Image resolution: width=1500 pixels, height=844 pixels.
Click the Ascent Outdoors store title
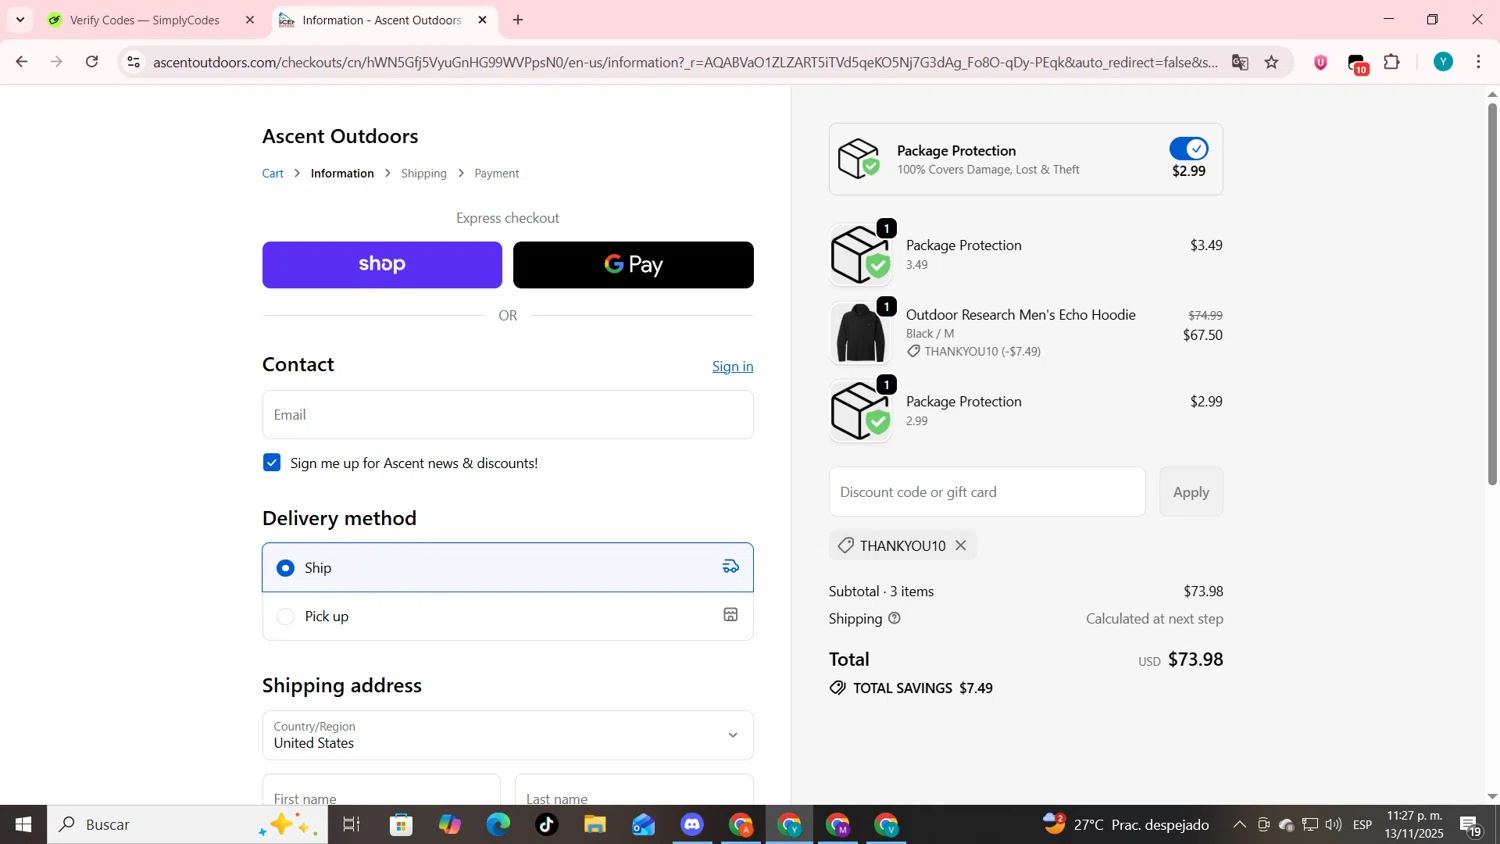pos(341,136)
